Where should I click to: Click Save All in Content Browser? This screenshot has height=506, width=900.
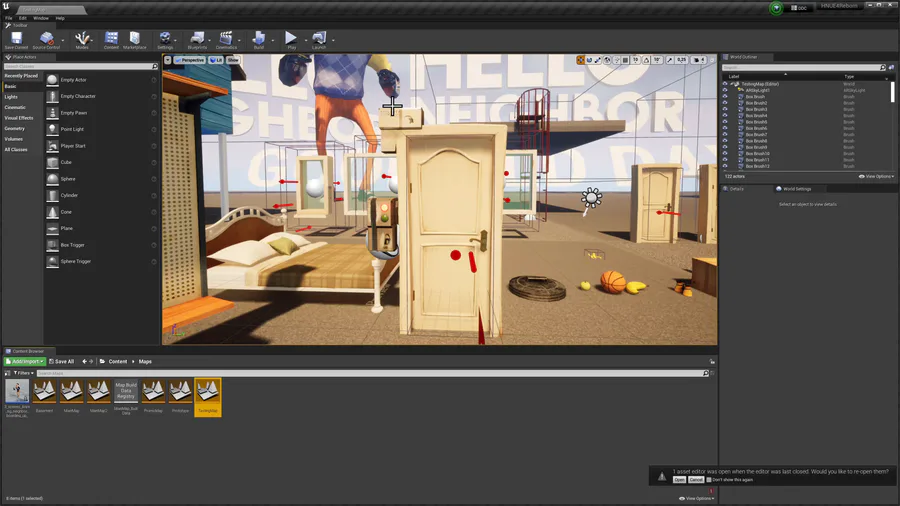(61, 361)
